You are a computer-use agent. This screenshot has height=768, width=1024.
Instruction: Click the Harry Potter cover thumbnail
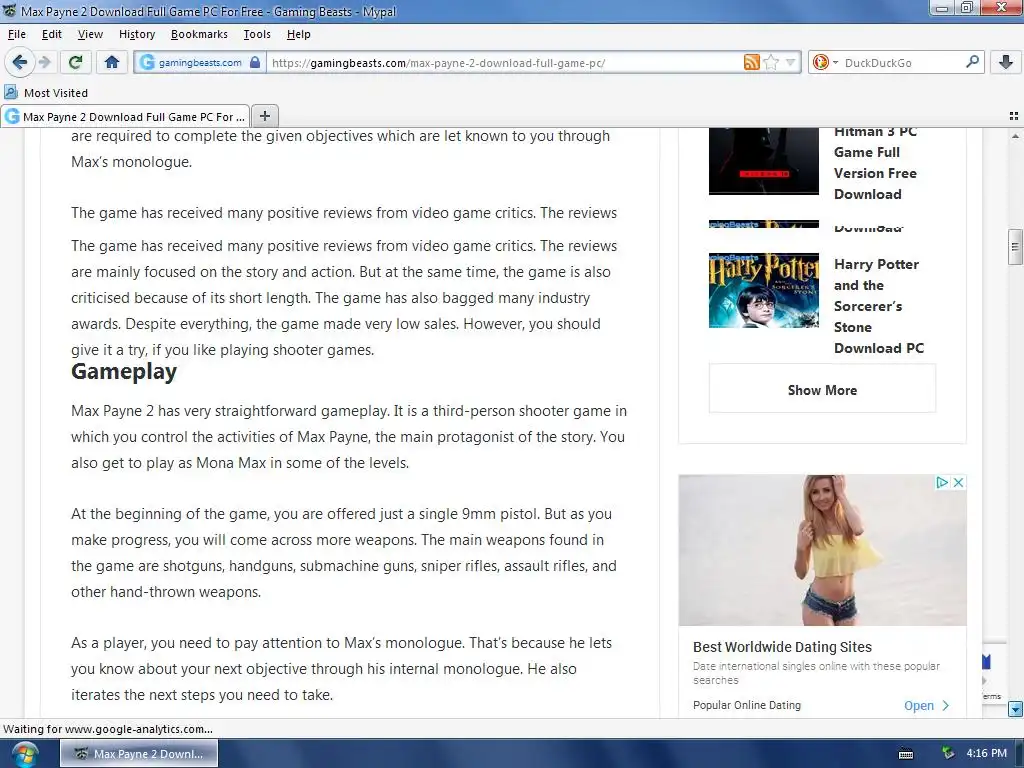point(763,290)
